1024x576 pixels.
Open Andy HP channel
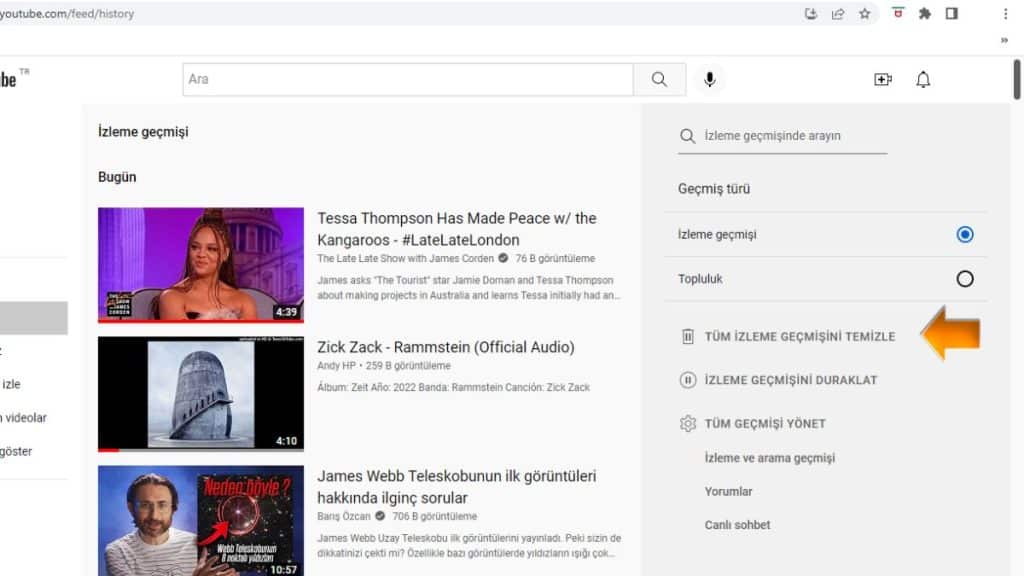tap(336, 366)
